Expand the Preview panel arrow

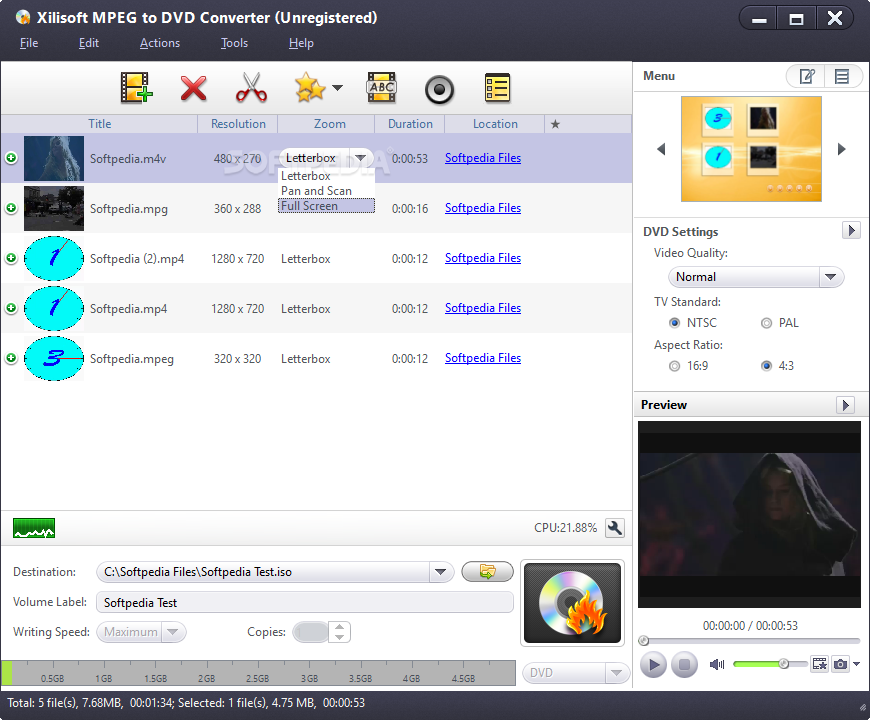[845, 405]
